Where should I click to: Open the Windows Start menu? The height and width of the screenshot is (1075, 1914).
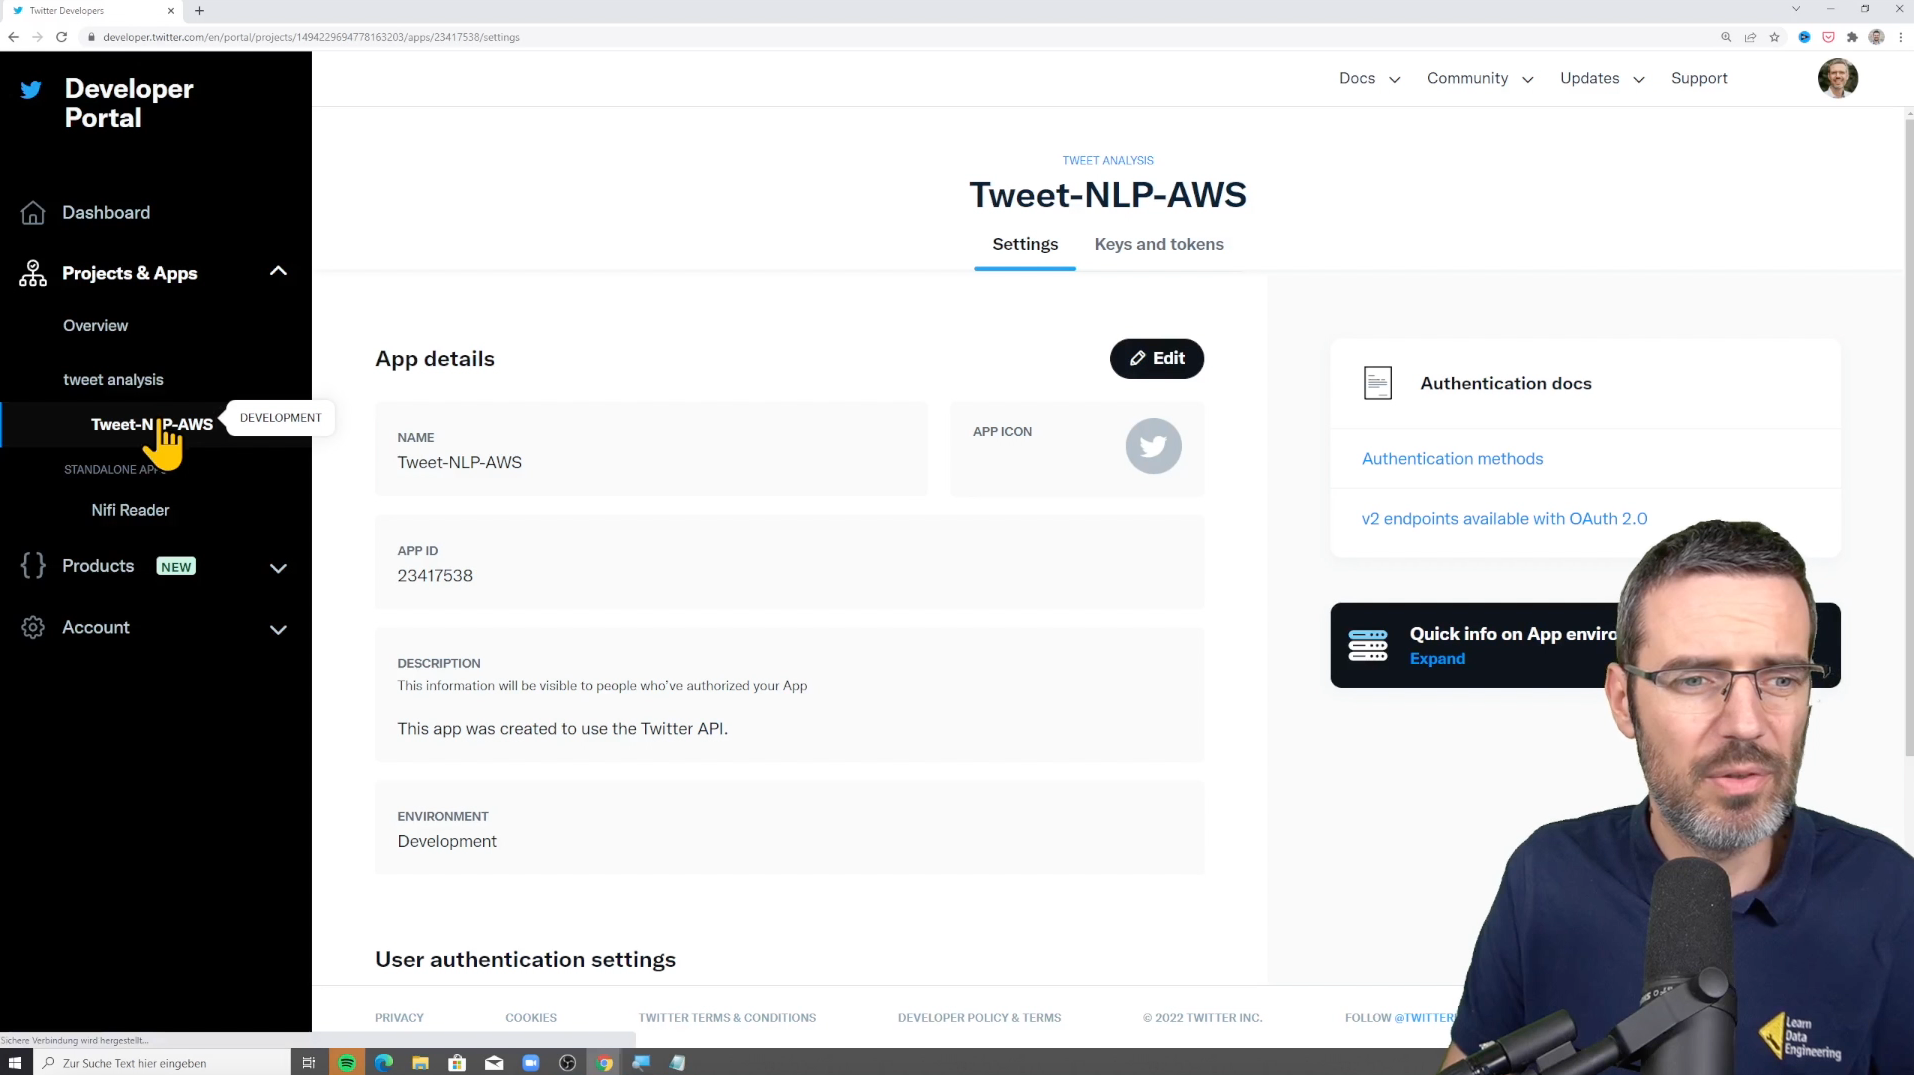[15, 1063]
